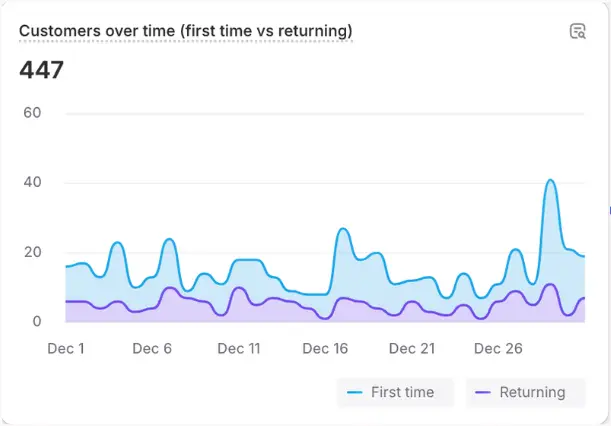Click the First time peak above Dec 16
Screen dimensions: 611x426
point(342,229)
